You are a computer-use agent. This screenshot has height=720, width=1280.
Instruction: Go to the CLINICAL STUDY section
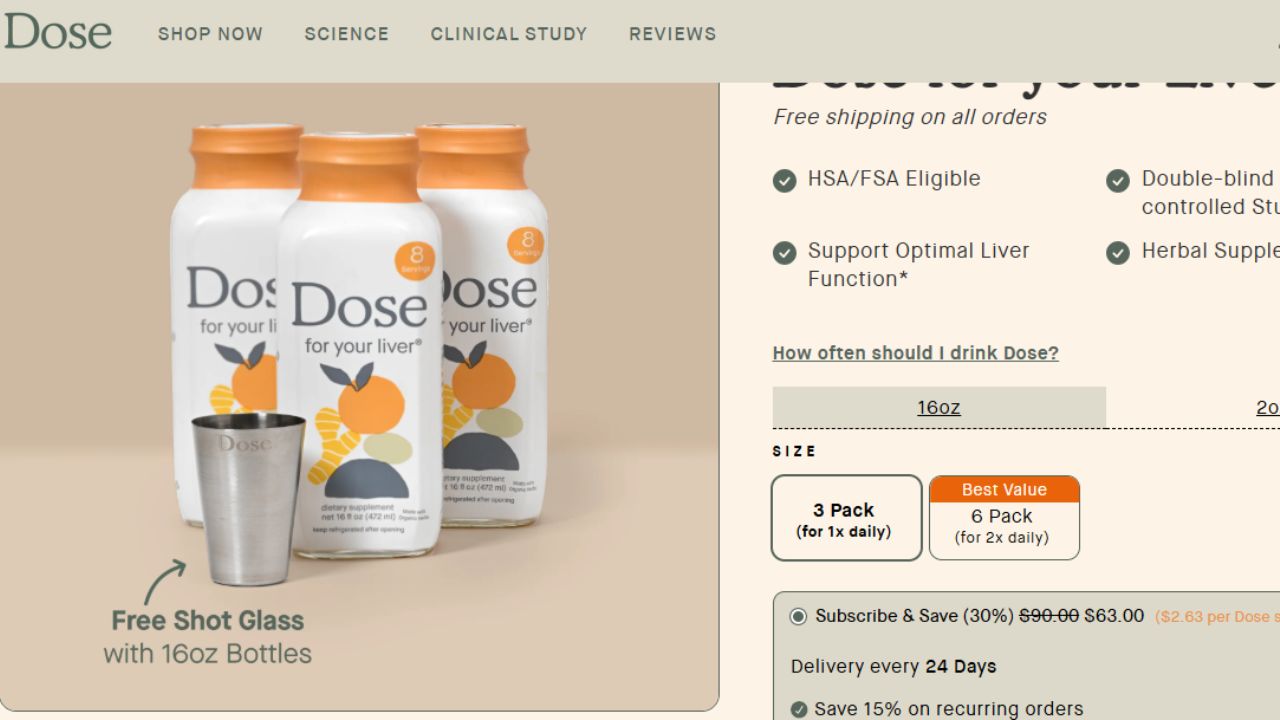coord(508,33)
